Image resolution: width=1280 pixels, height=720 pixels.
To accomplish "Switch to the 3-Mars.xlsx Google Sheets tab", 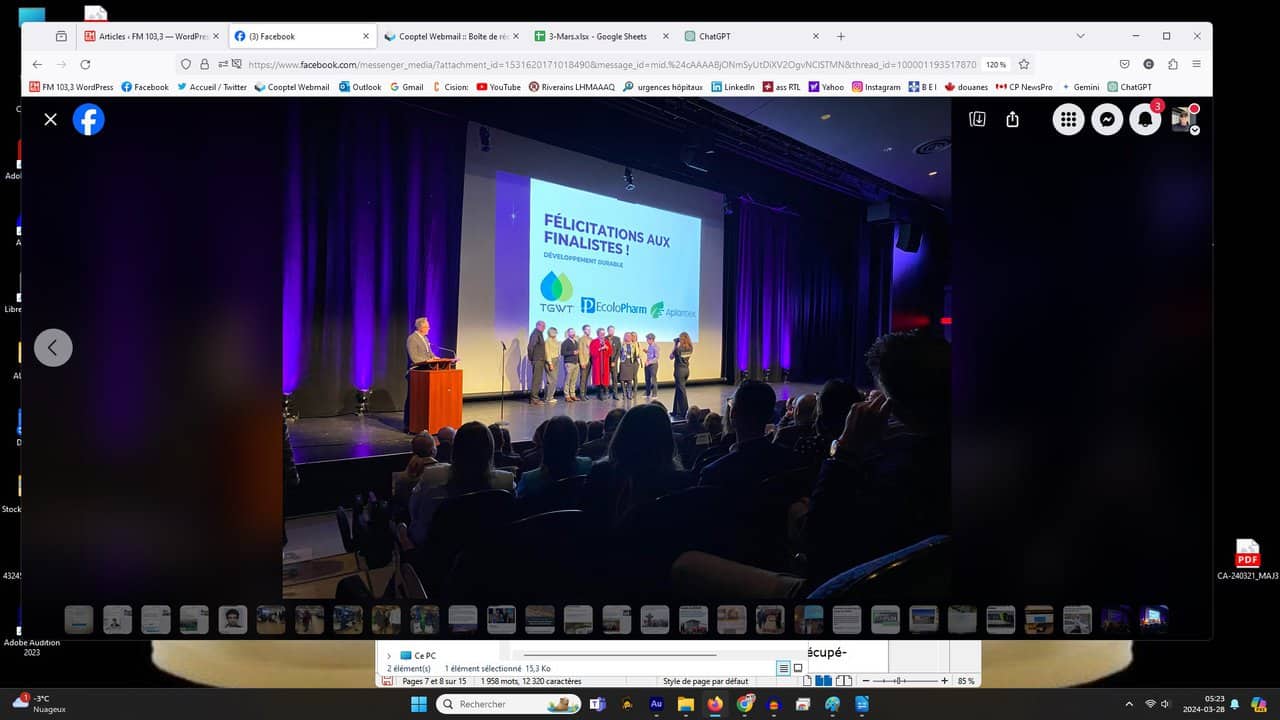I will pos(597,36).
